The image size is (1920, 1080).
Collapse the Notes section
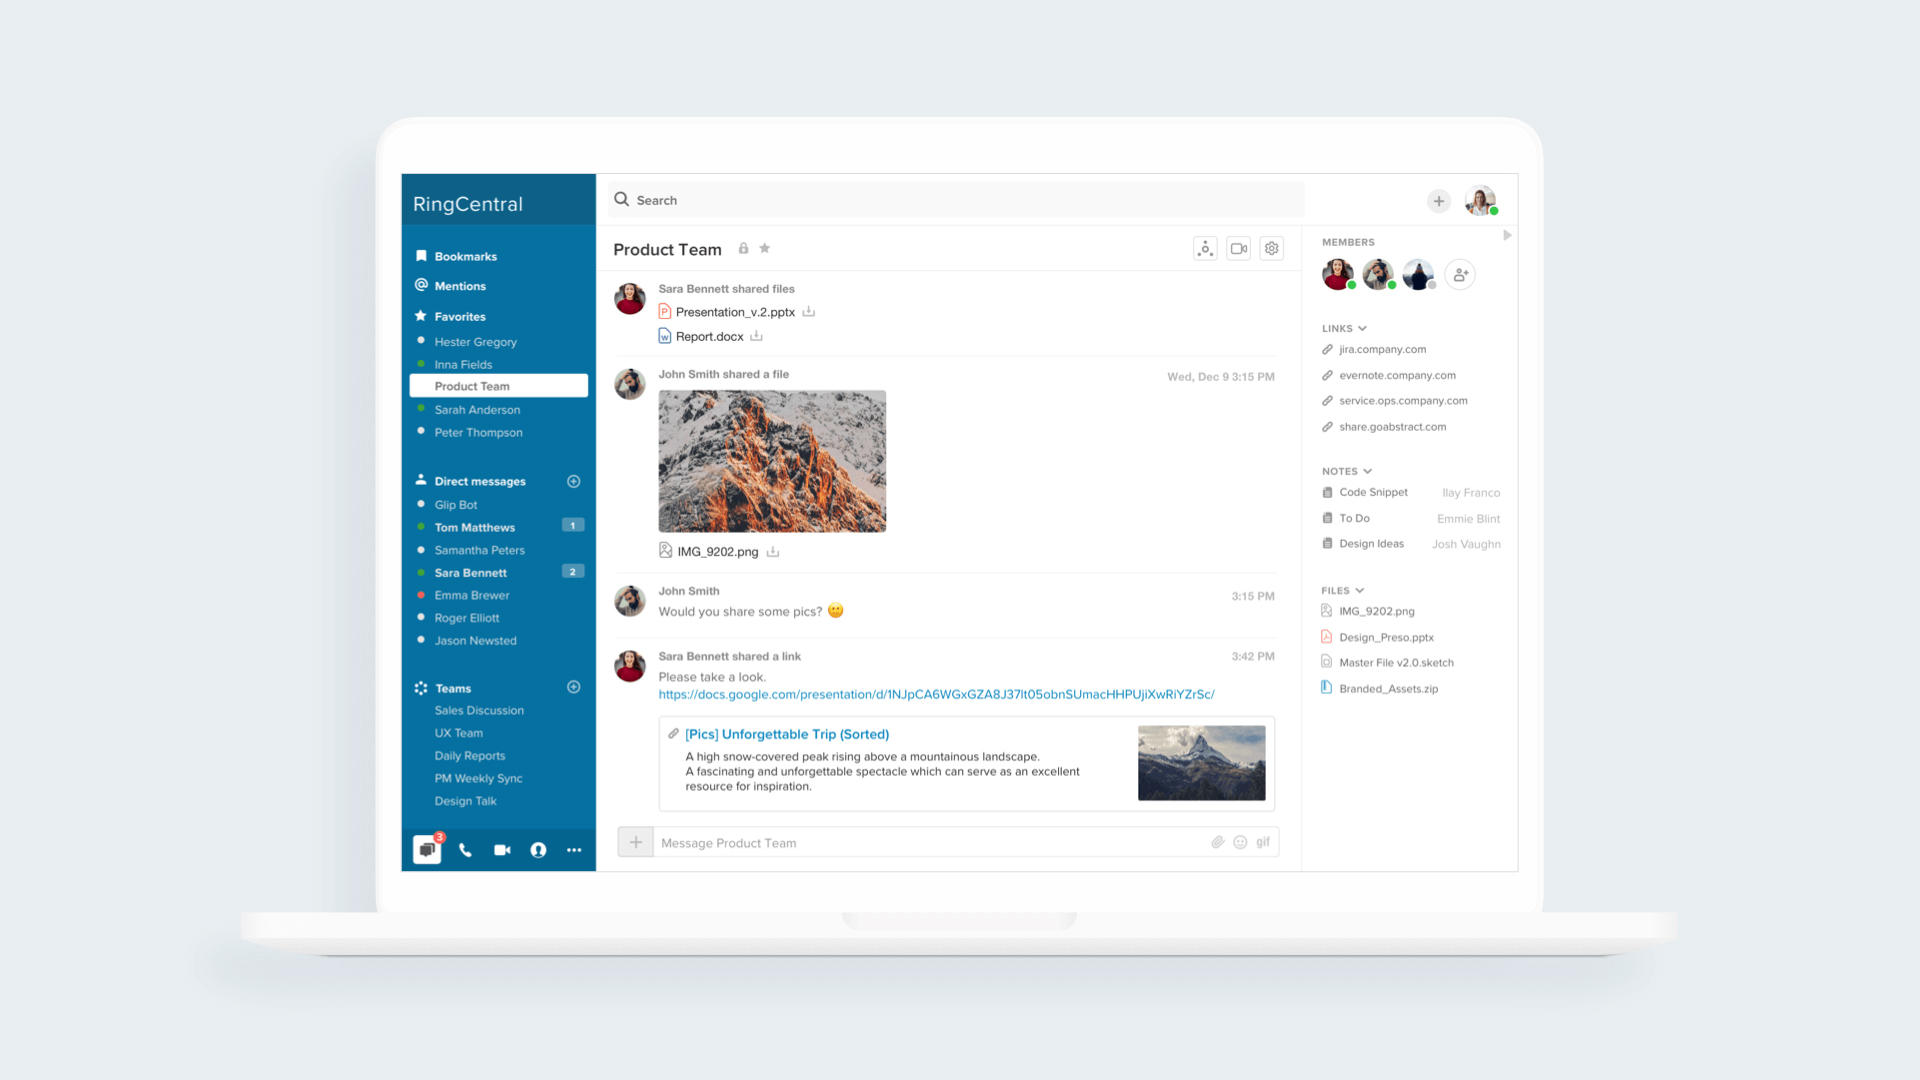pos(1367,472)
